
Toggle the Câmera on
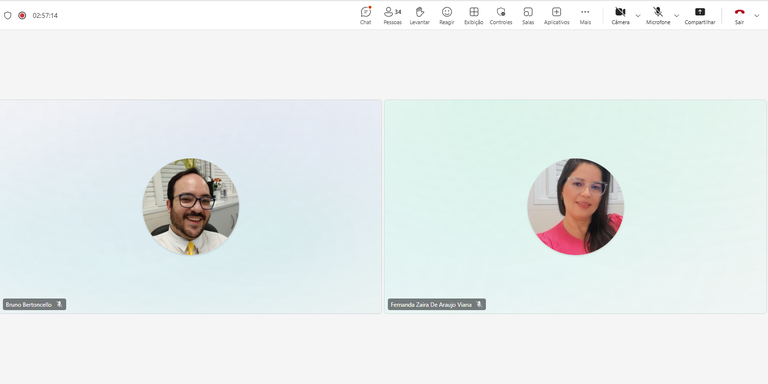click(620, 15)
